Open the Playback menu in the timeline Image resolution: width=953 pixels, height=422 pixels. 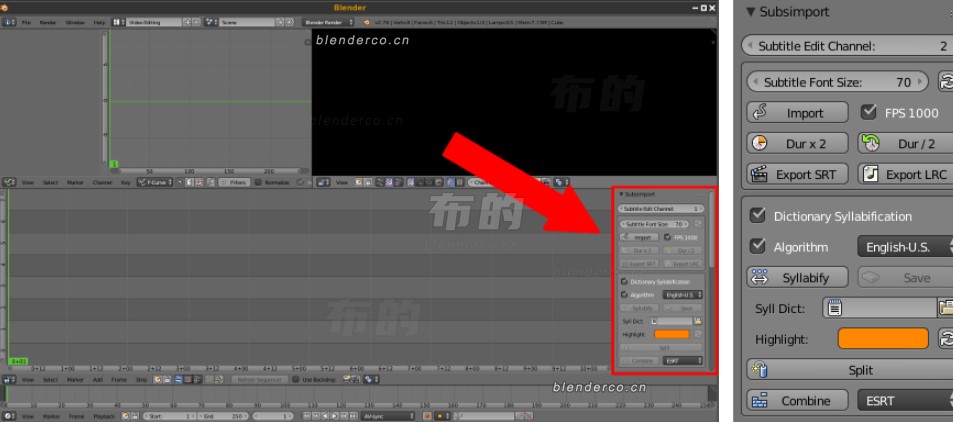[104, 417]
